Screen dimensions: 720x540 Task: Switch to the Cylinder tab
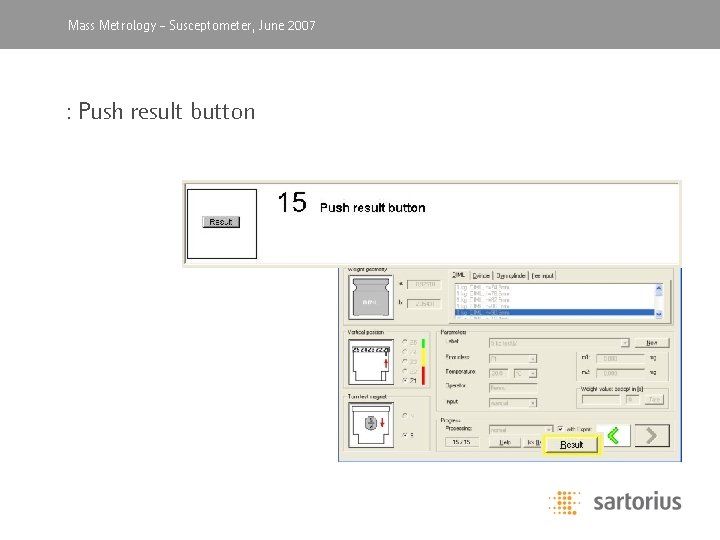click(x=481, y=276)
